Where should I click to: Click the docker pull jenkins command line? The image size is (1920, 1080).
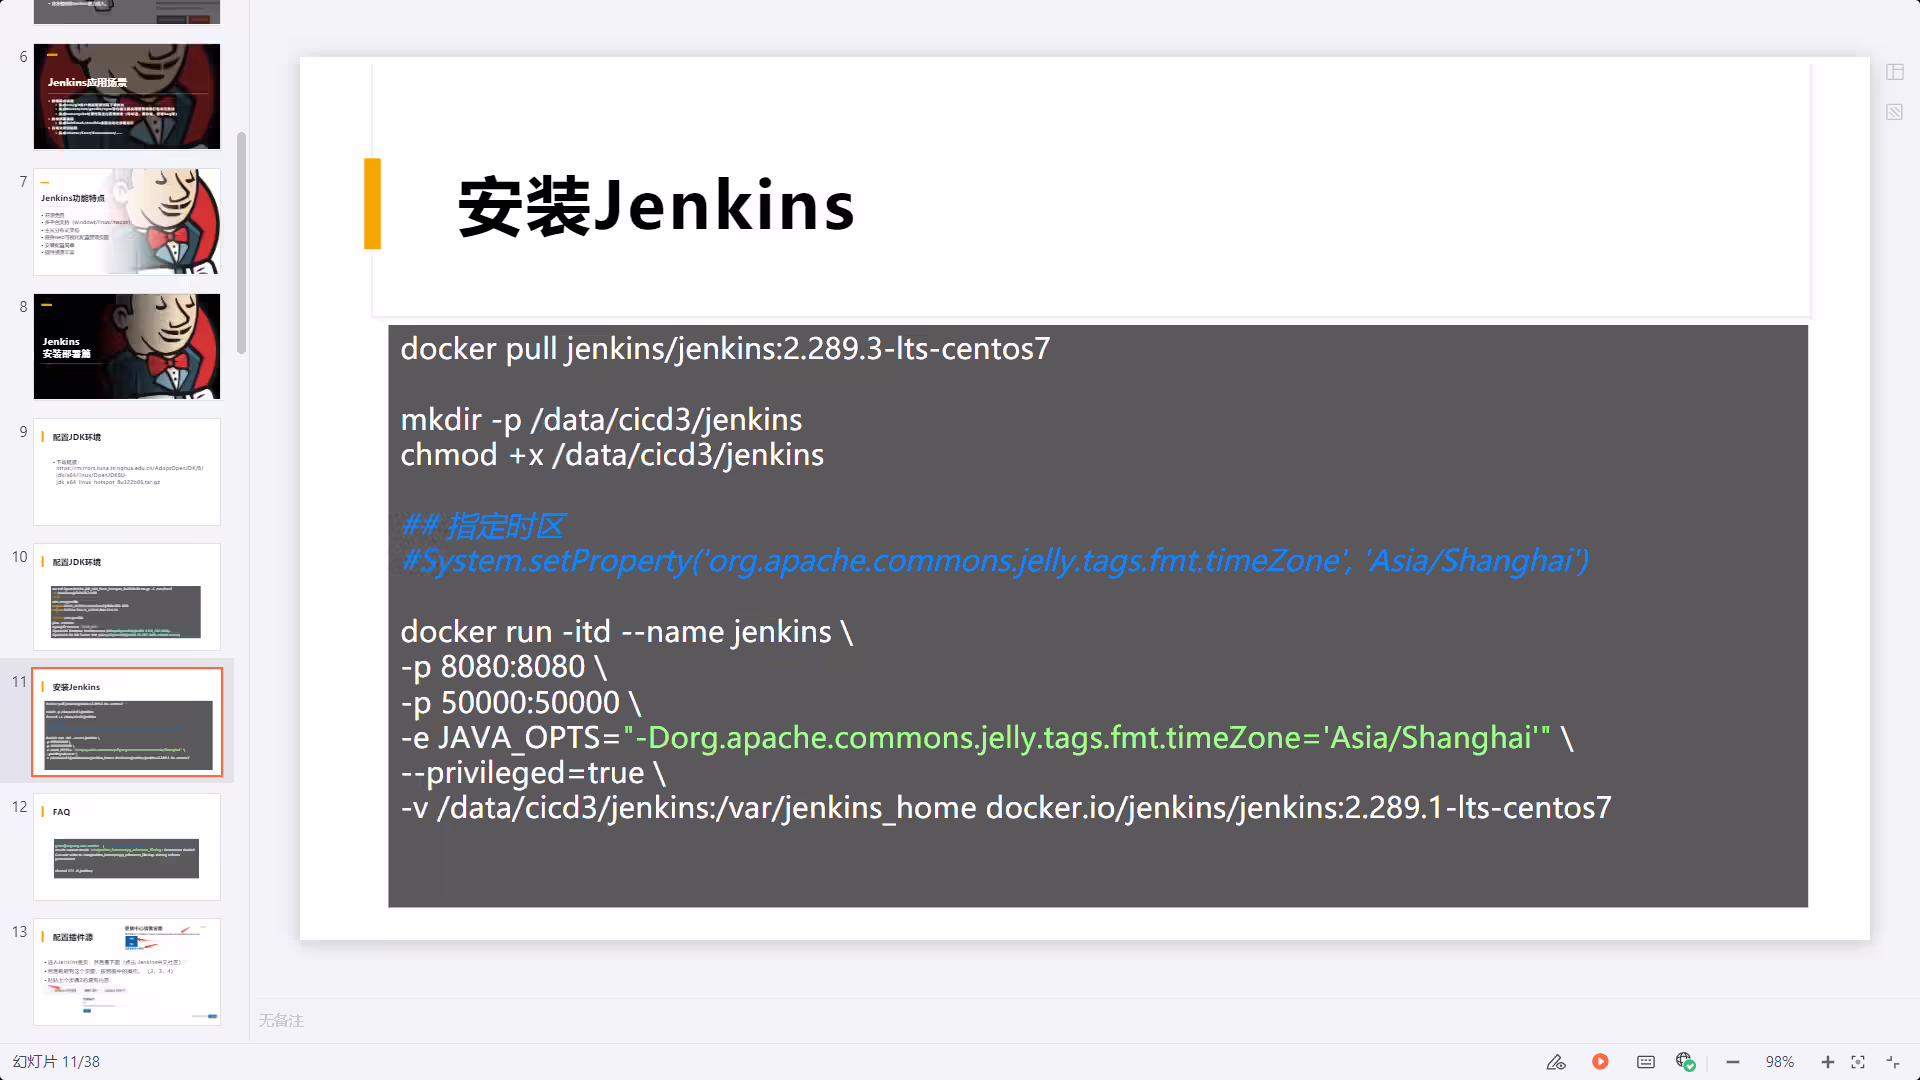(x=725, y=349)
